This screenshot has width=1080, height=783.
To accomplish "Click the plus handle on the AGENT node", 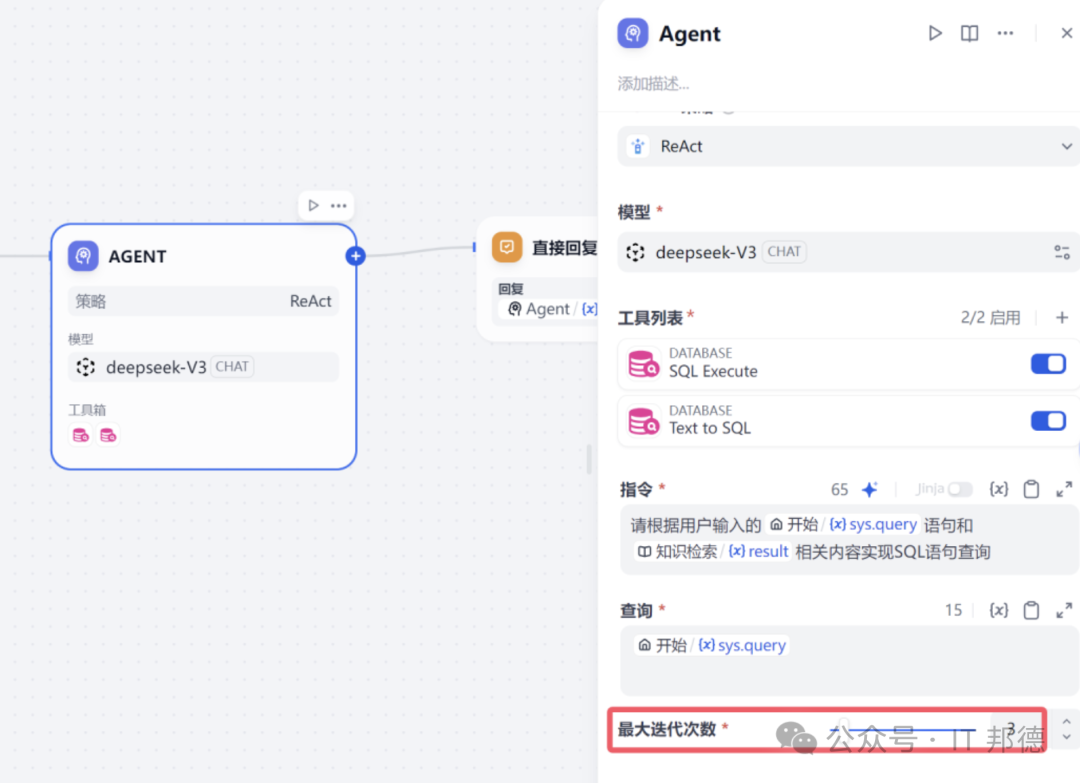I will coord(355,256).
